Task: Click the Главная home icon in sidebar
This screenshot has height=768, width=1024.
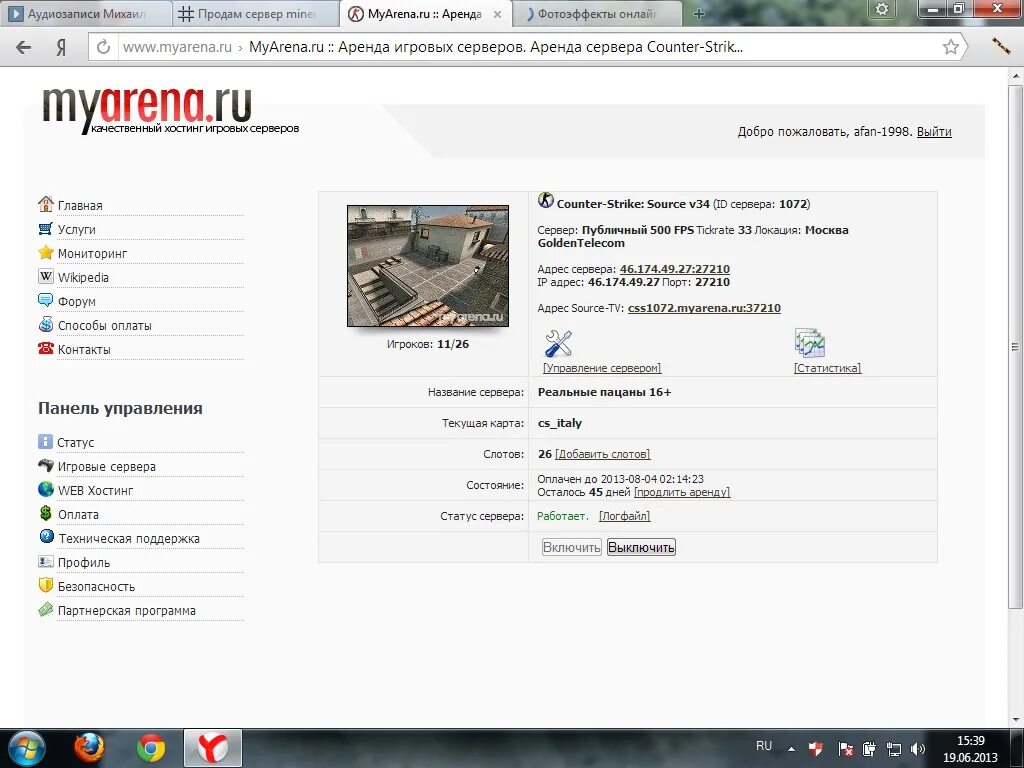Action: [46, 204]
